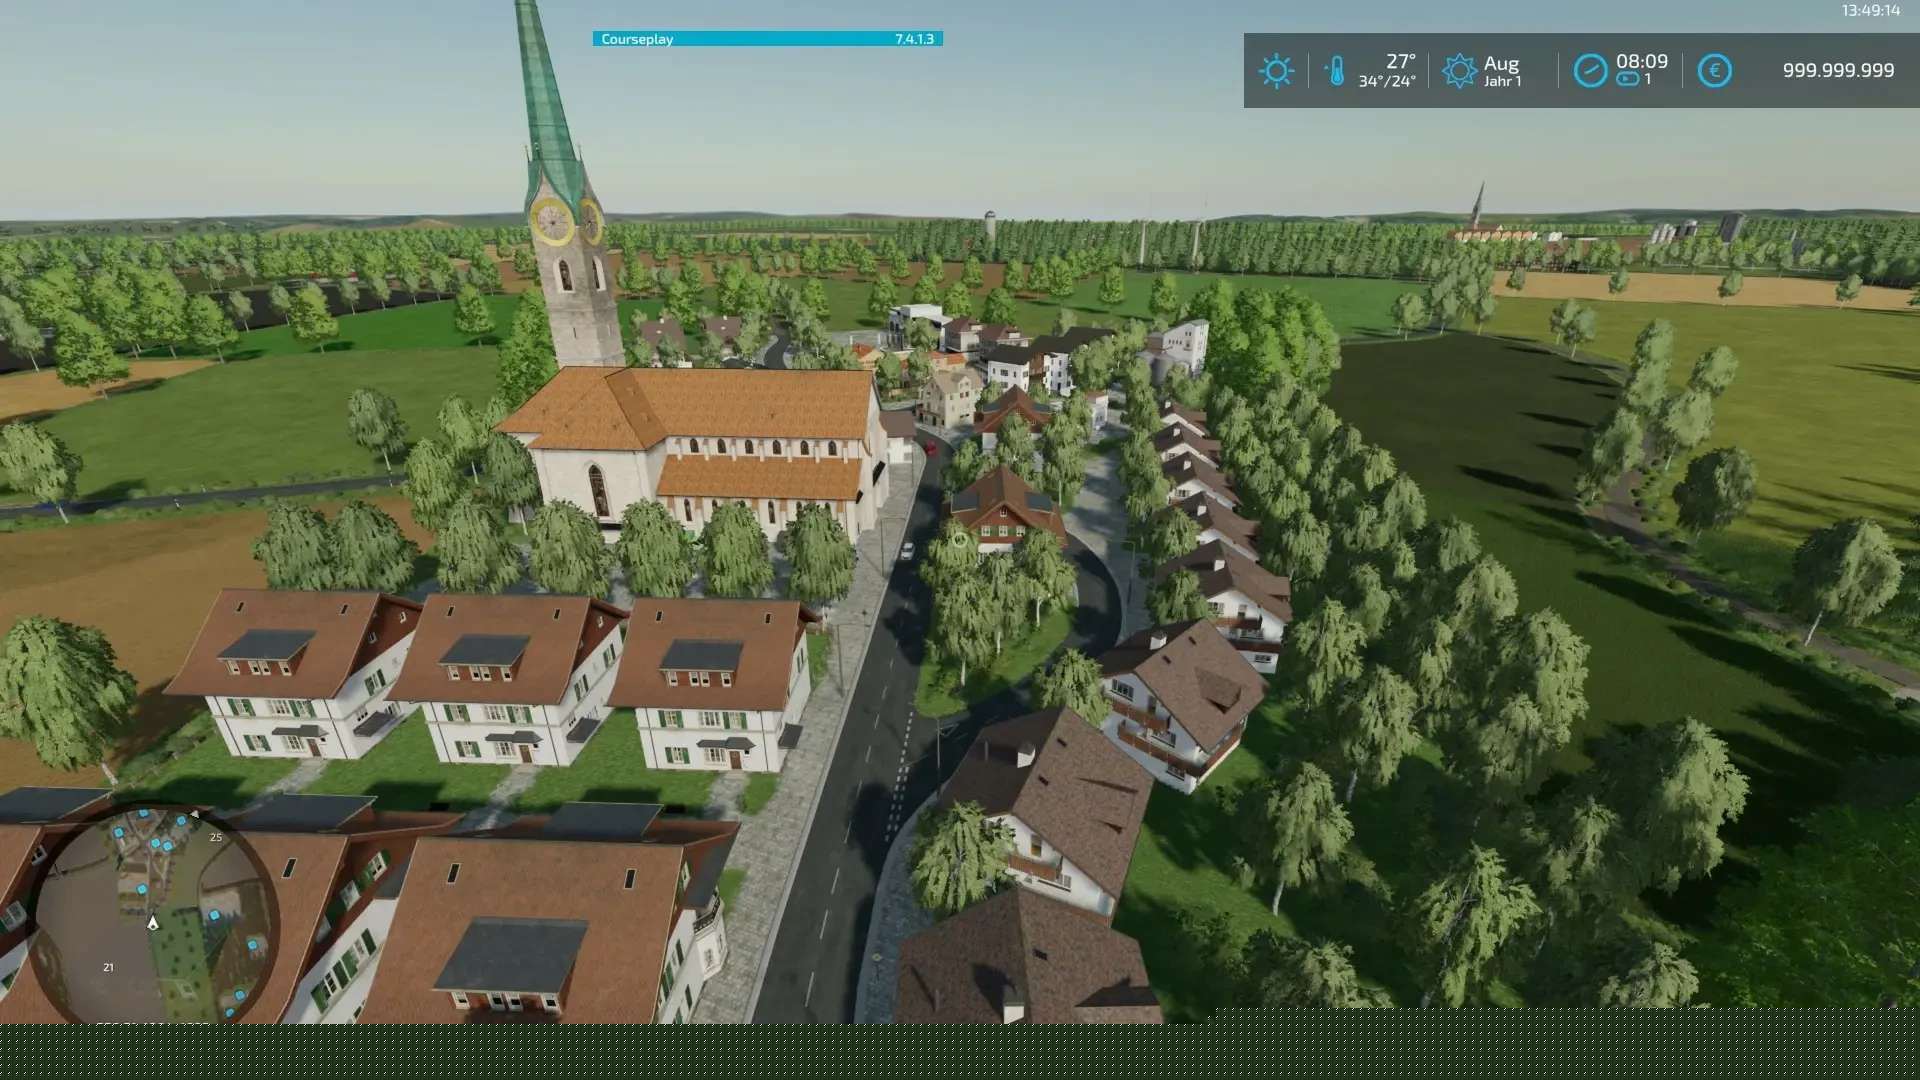This screenshot has width=1920, height=1080.
Task: Click the 08:09 game time
Action: [x=1642, y=61]
